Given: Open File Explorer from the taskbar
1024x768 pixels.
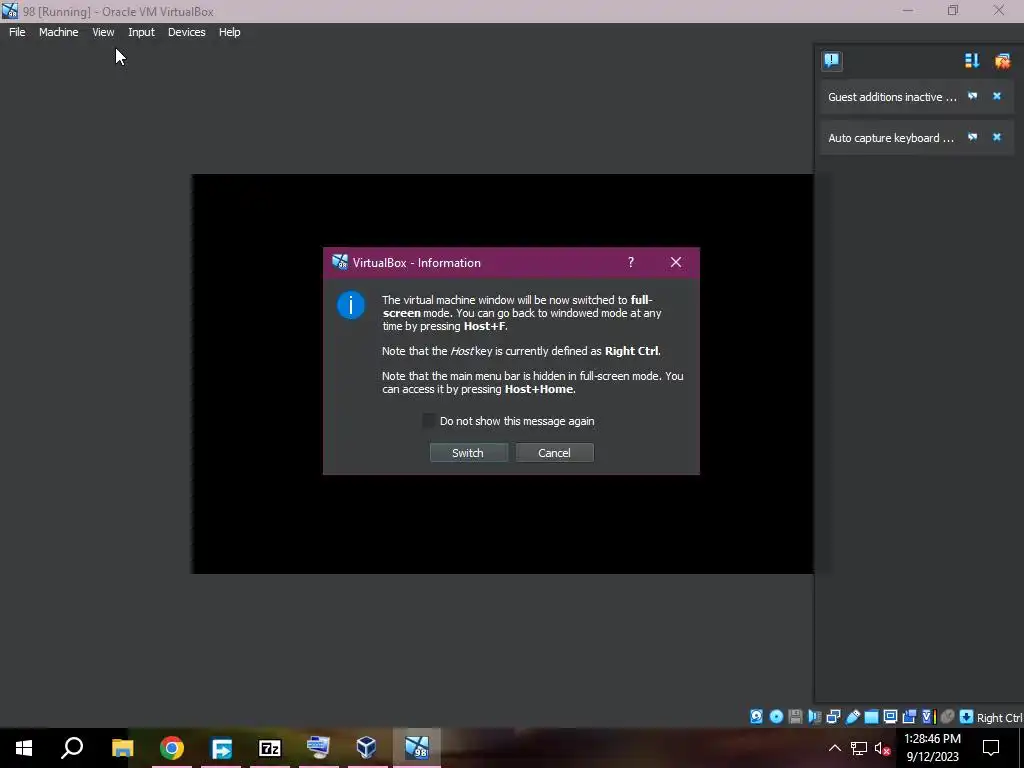Looking at the screenshot, I should click(122, 748).
